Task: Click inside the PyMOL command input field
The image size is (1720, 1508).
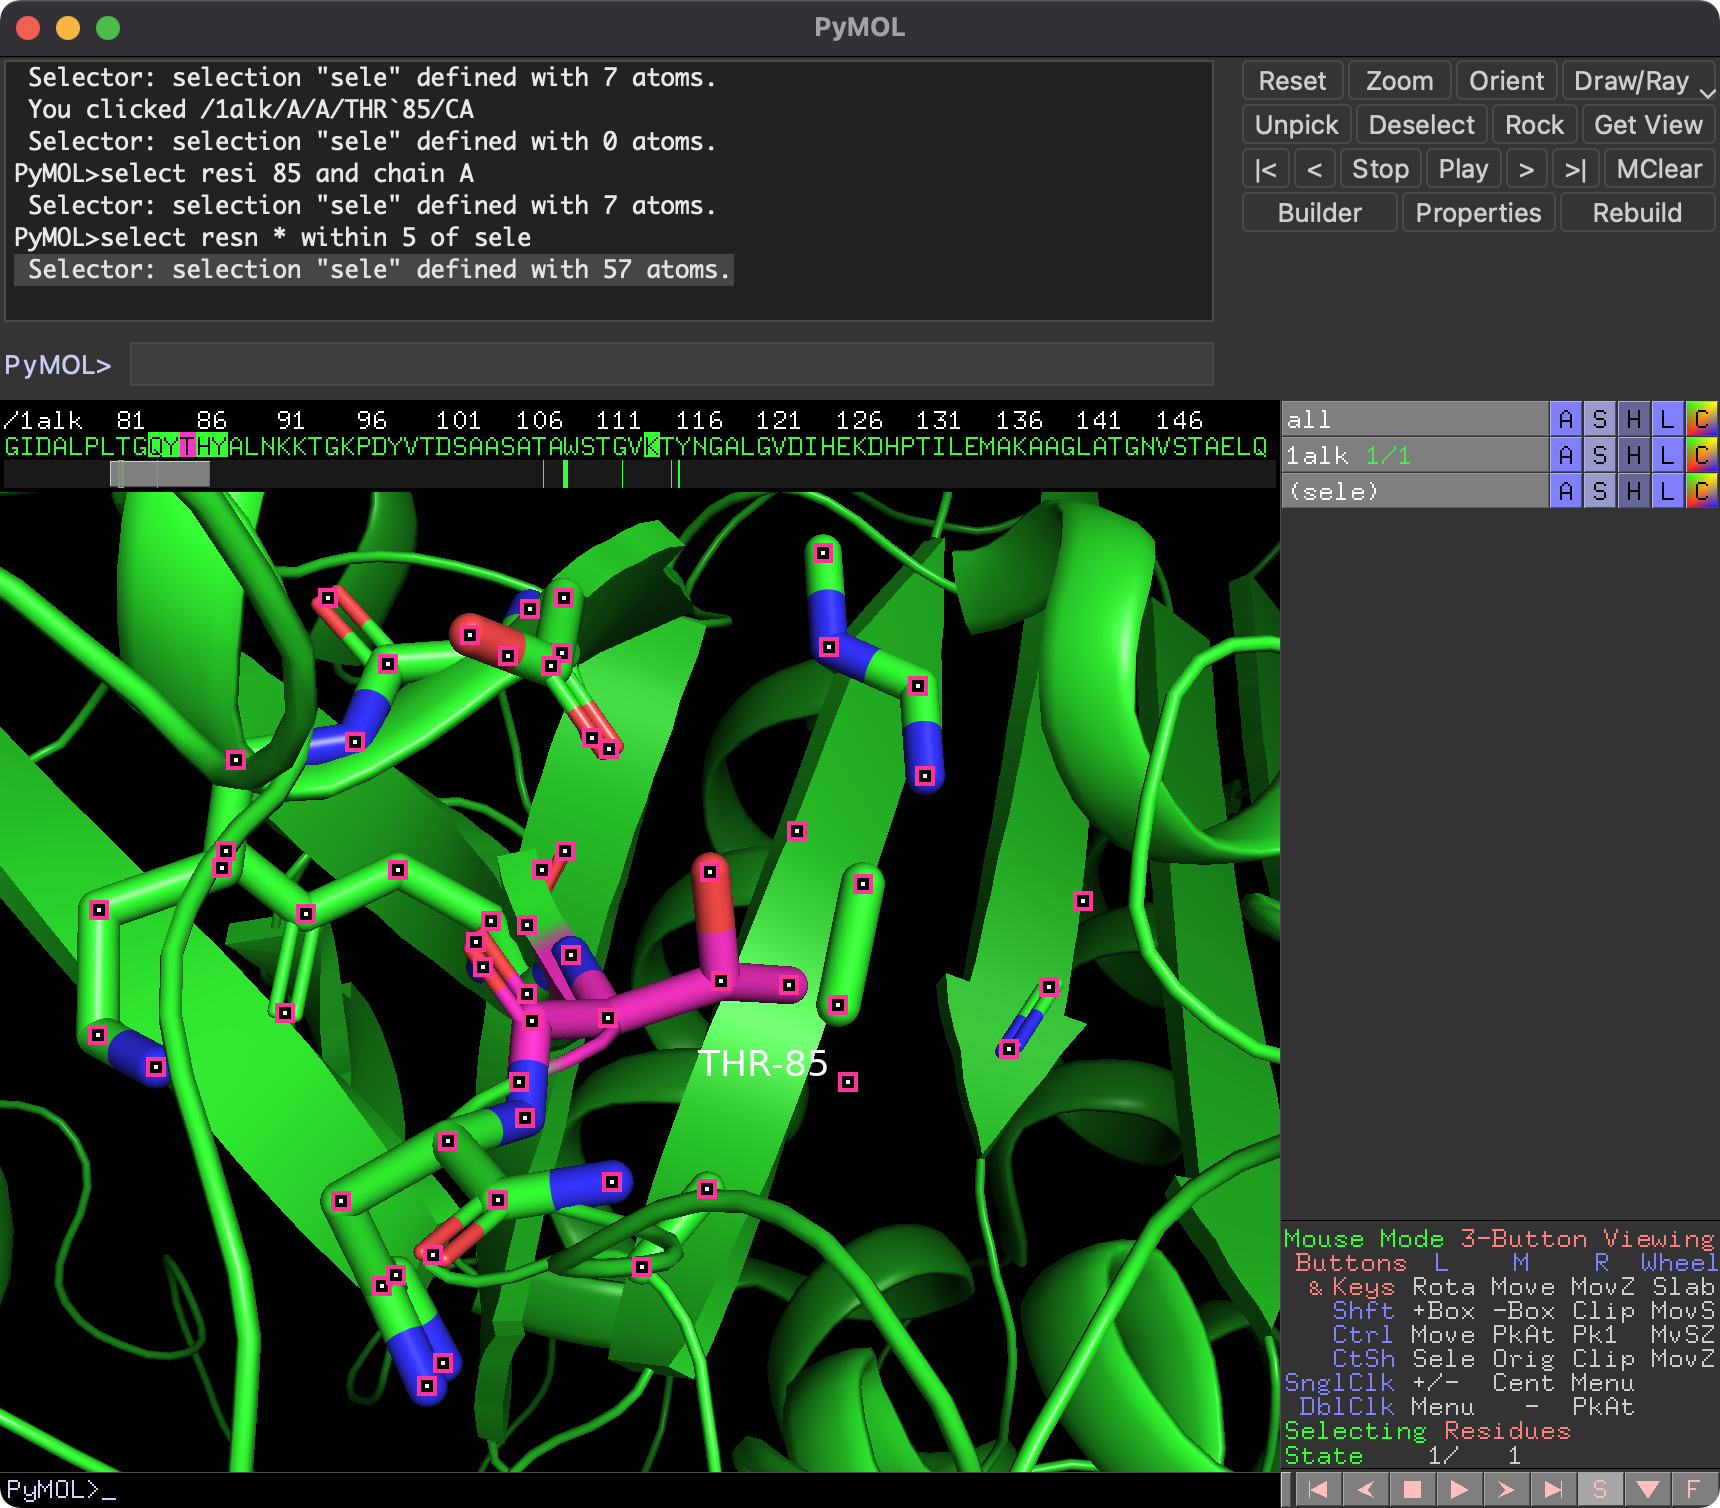Action: coord(670,364)
